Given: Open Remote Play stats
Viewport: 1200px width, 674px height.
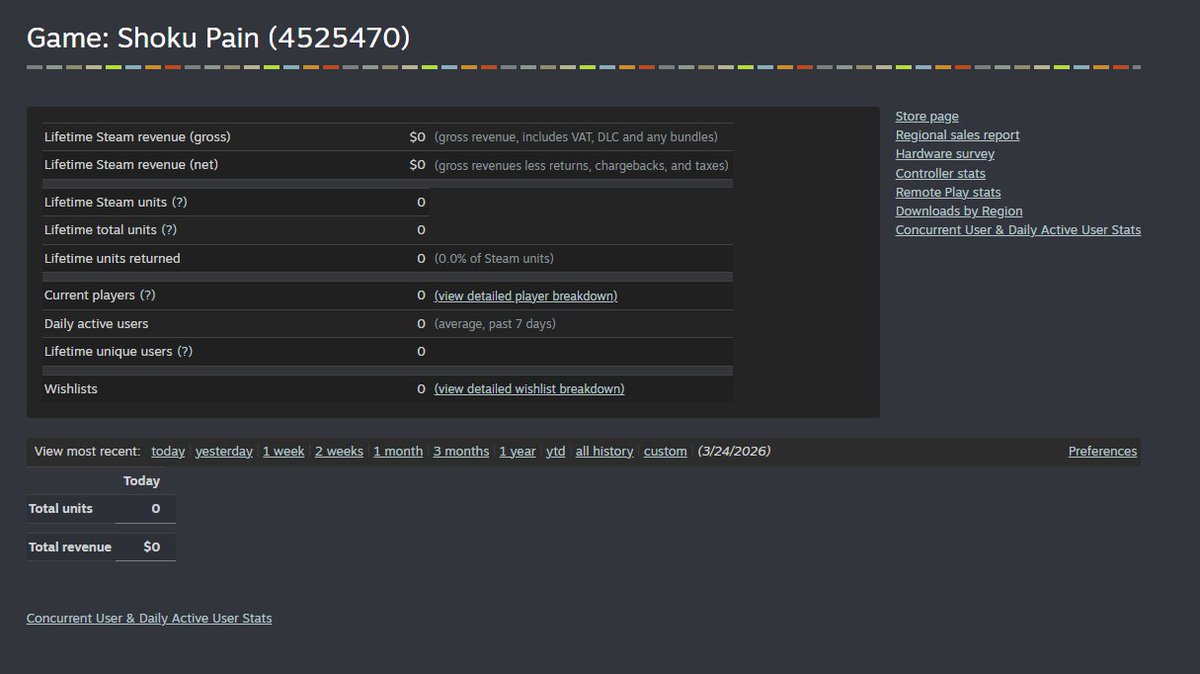Looking at the screenshot, I should (x=948, y=192).
